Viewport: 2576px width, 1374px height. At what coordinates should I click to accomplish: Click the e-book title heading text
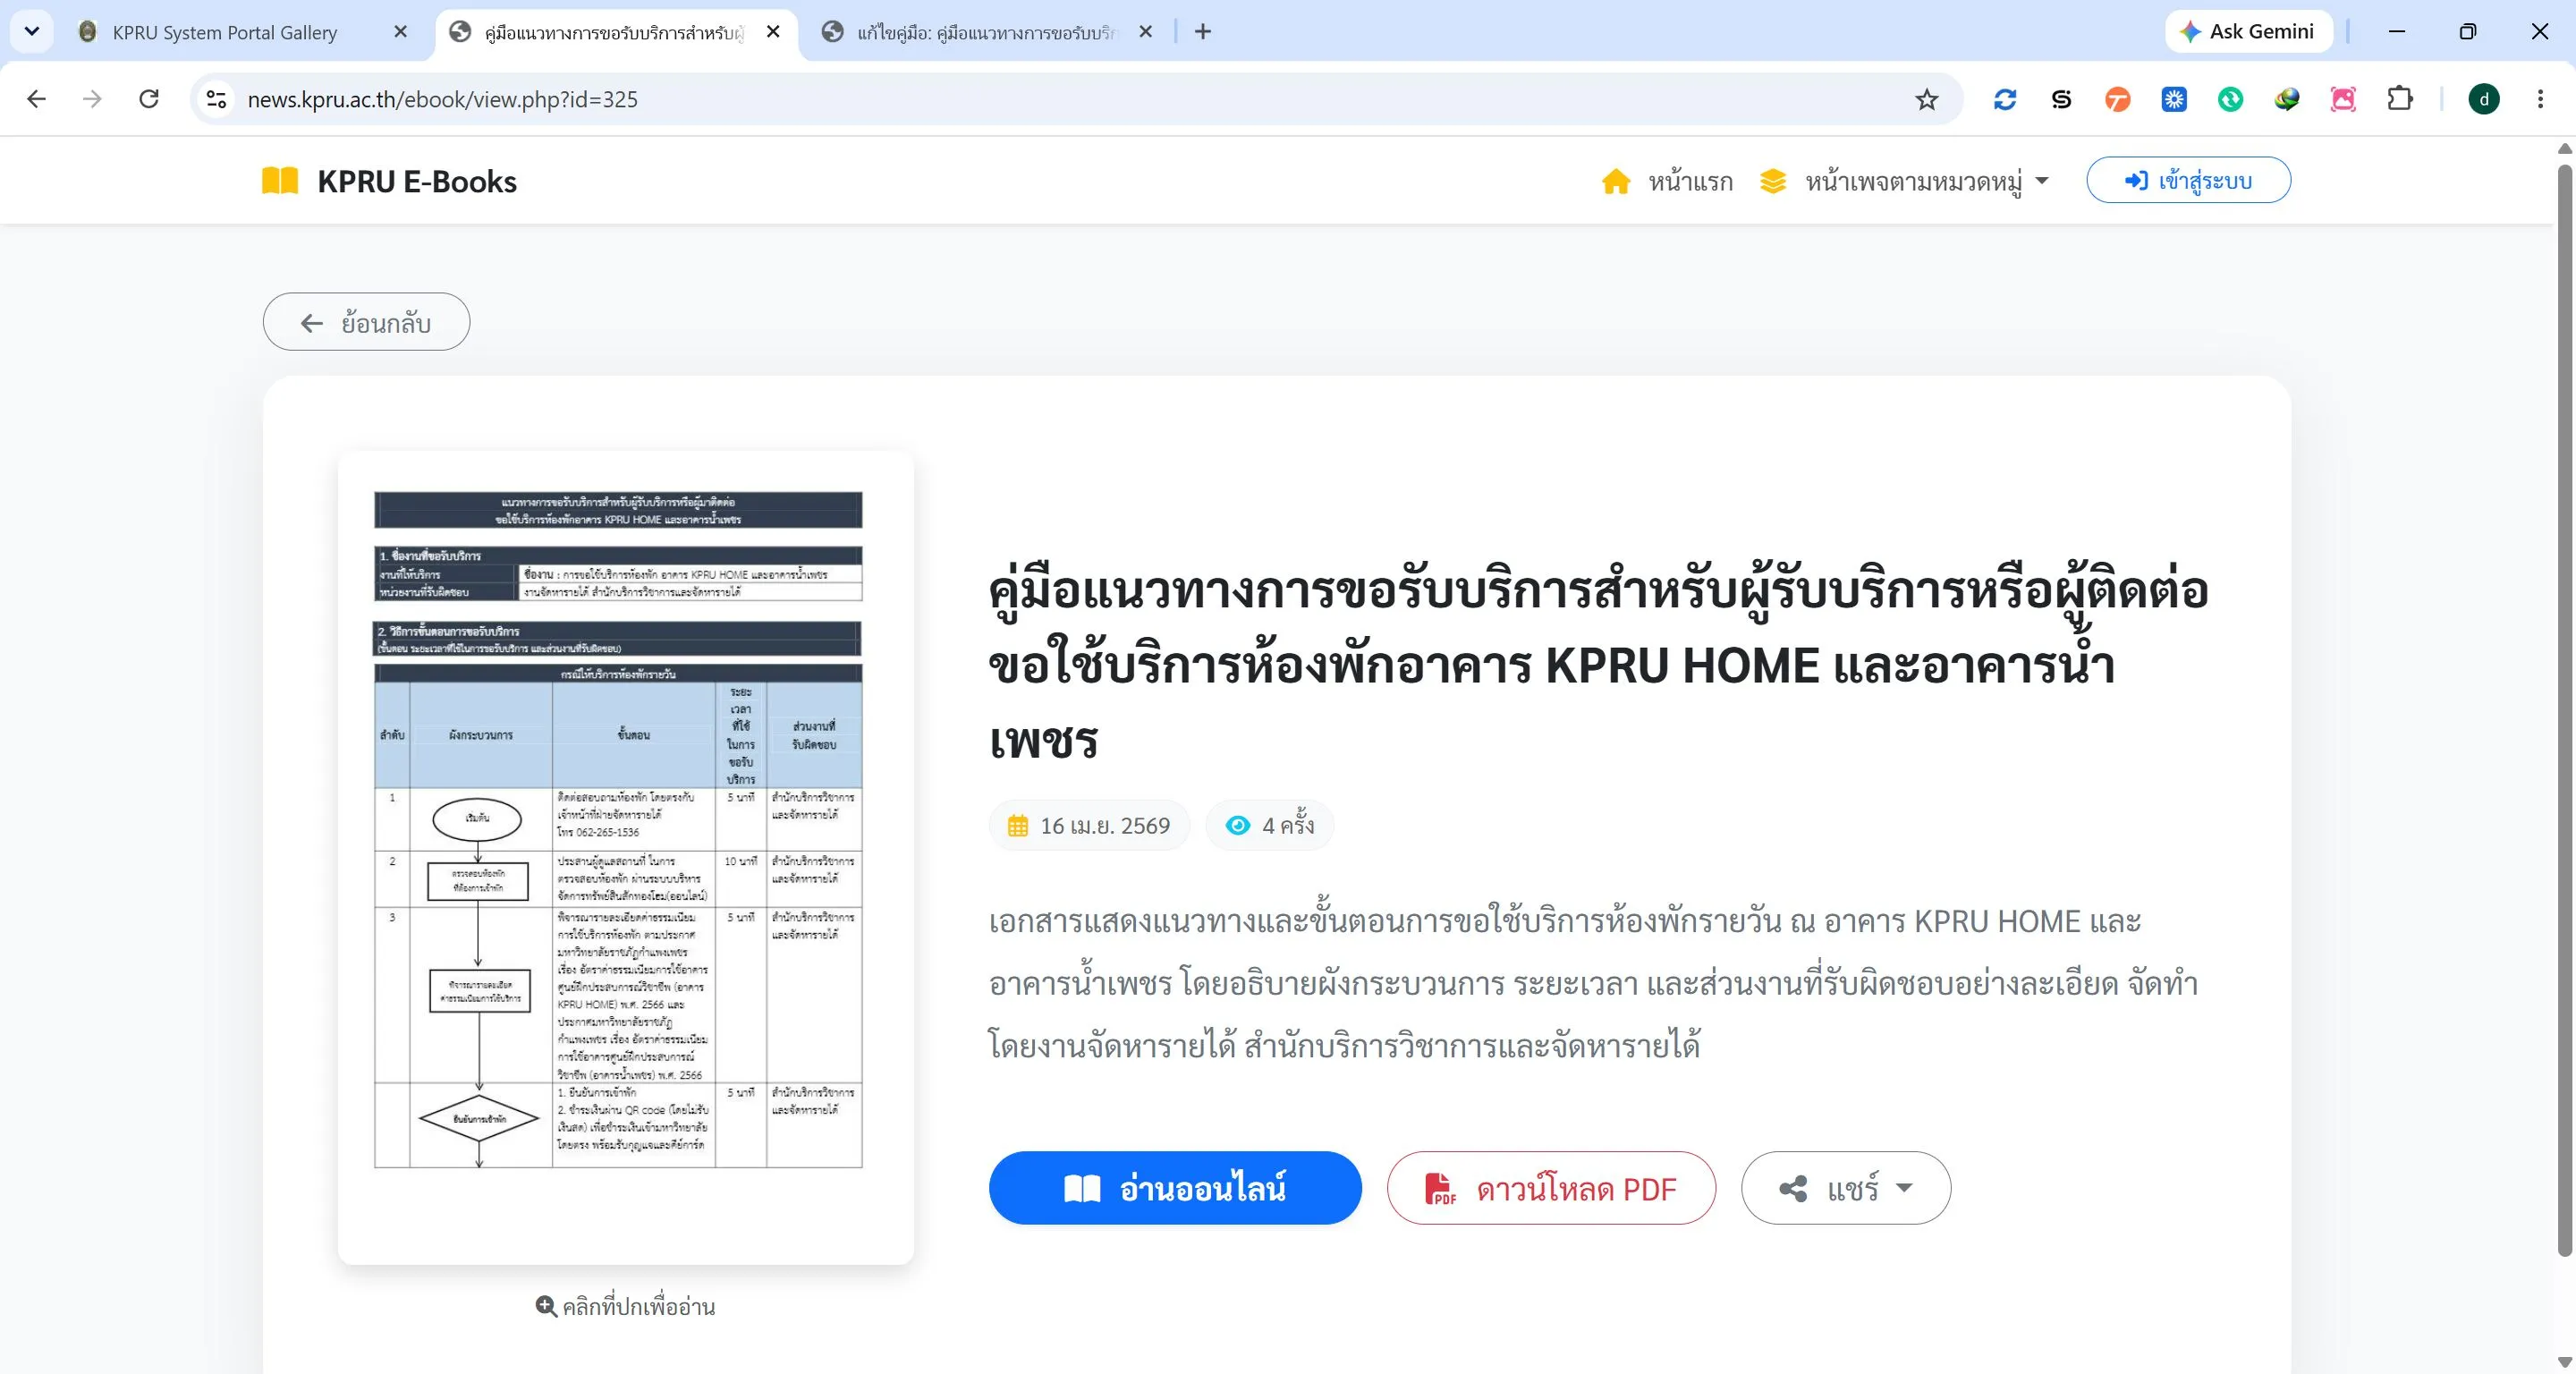(x=1598, y=665)
